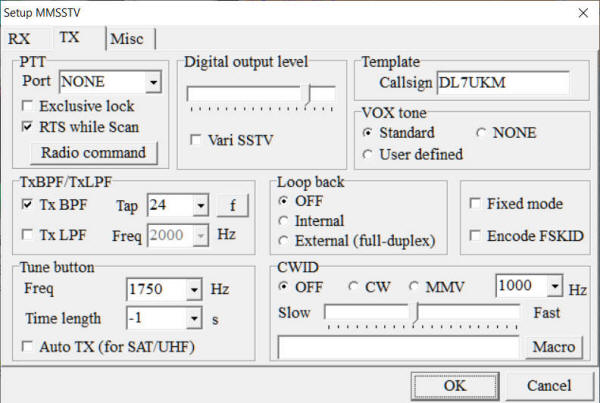Click the Macro button
Image resolution: width=600 pixels, height=403 pixels.
click(551, 347)
